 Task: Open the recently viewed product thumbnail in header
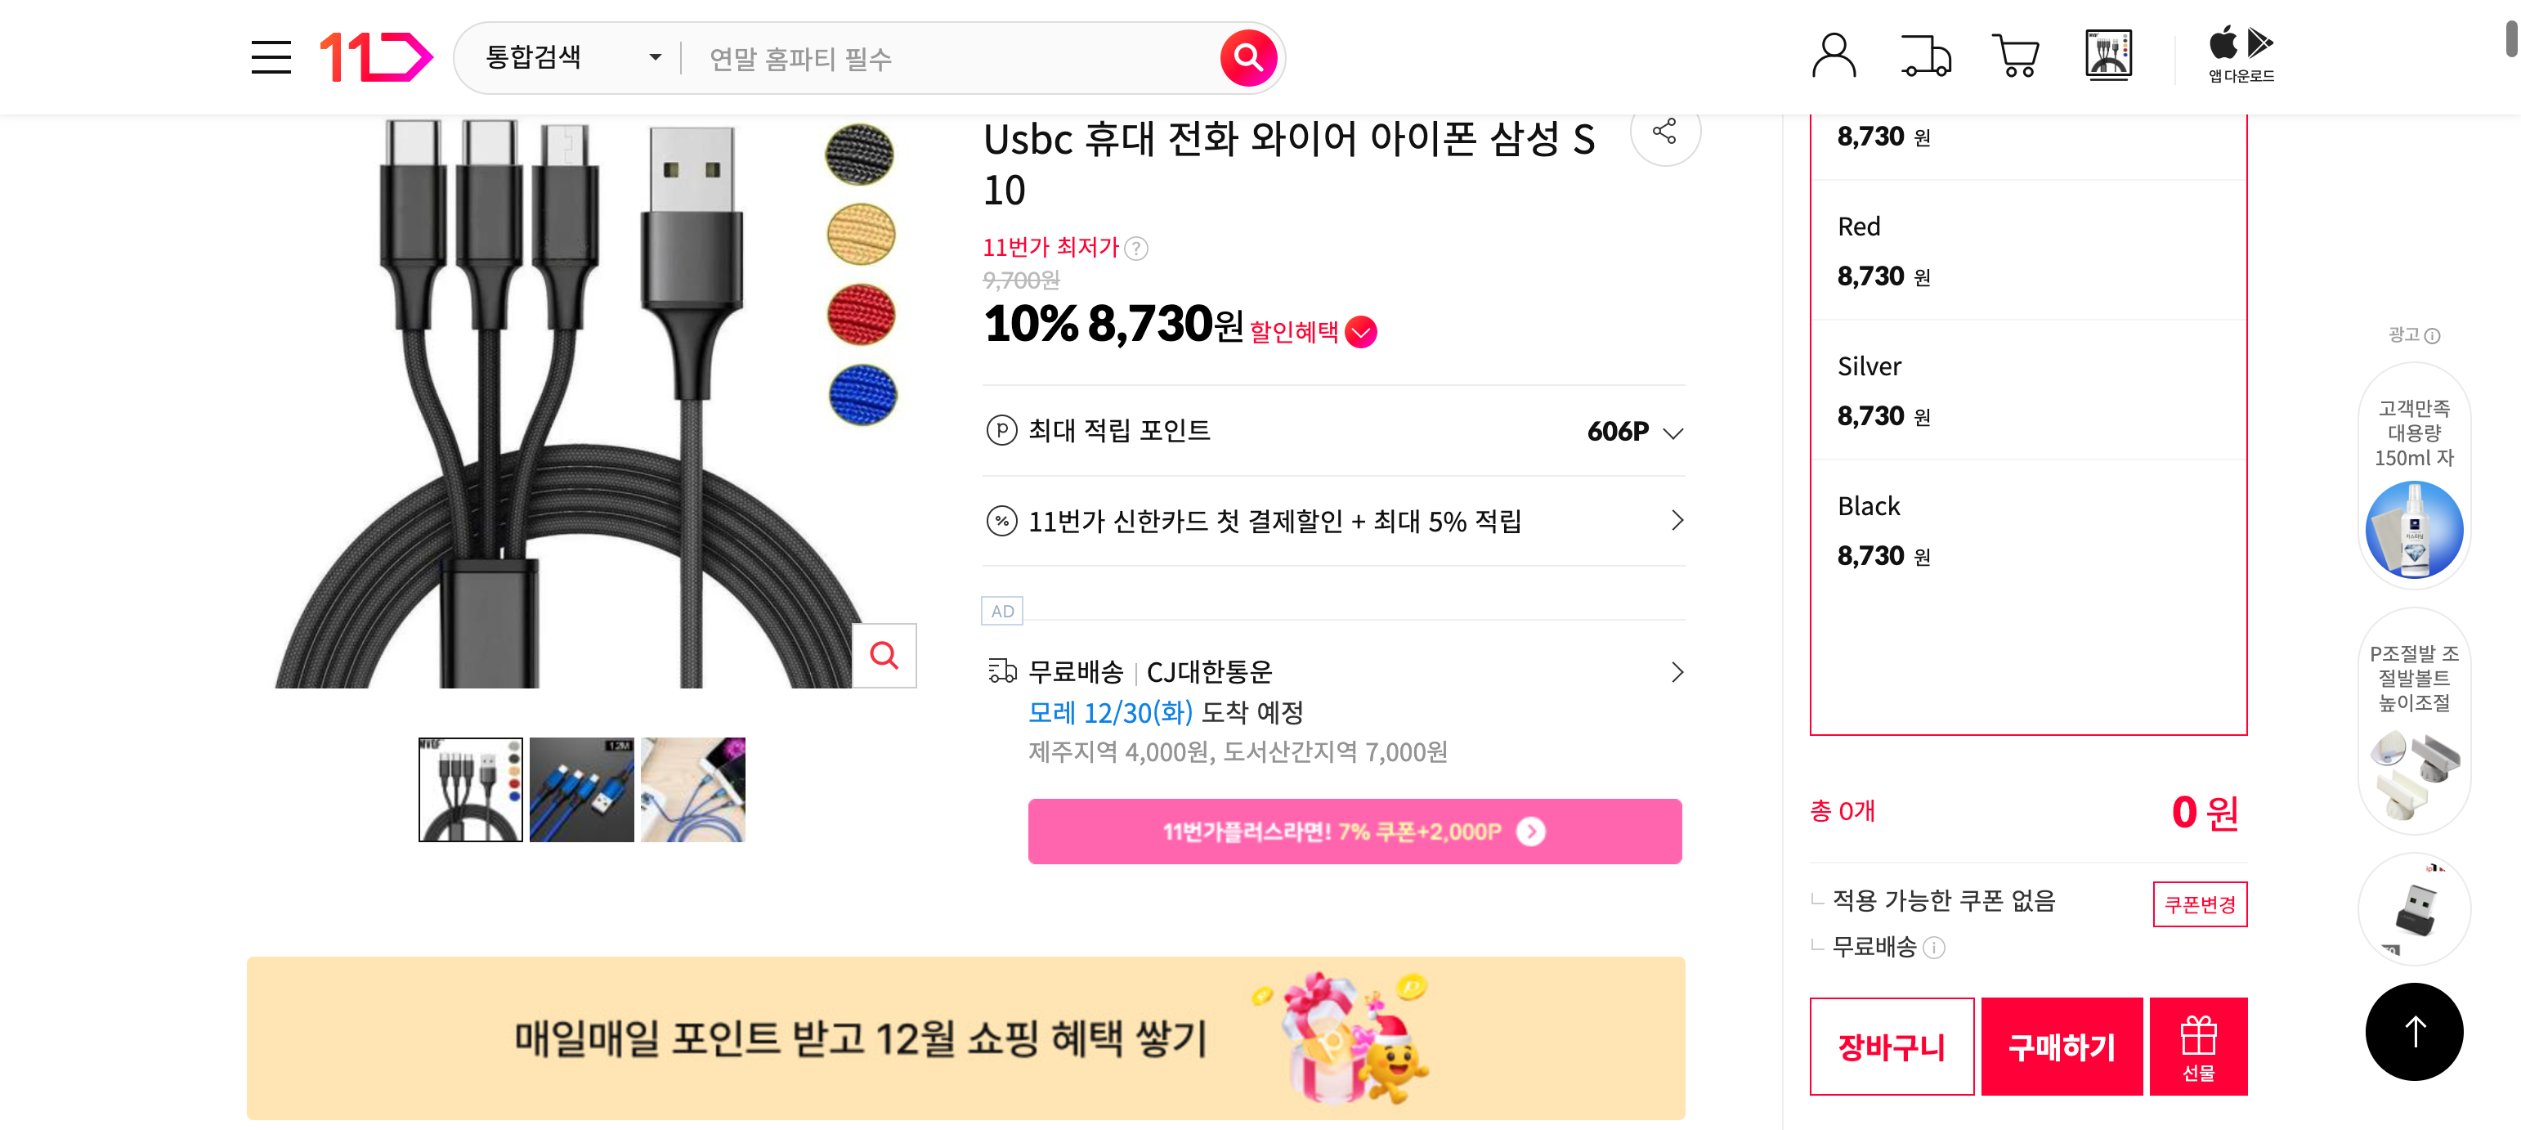tap(2108, 55)
